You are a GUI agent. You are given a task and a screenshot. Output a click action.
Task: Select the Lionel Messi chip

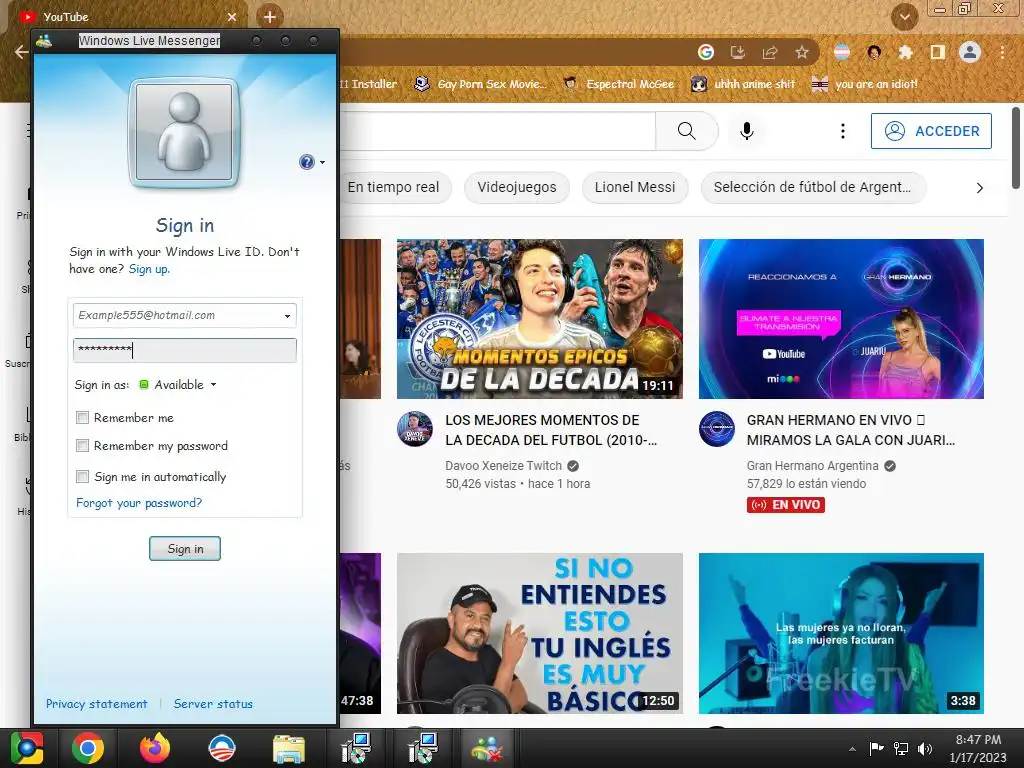635,187
